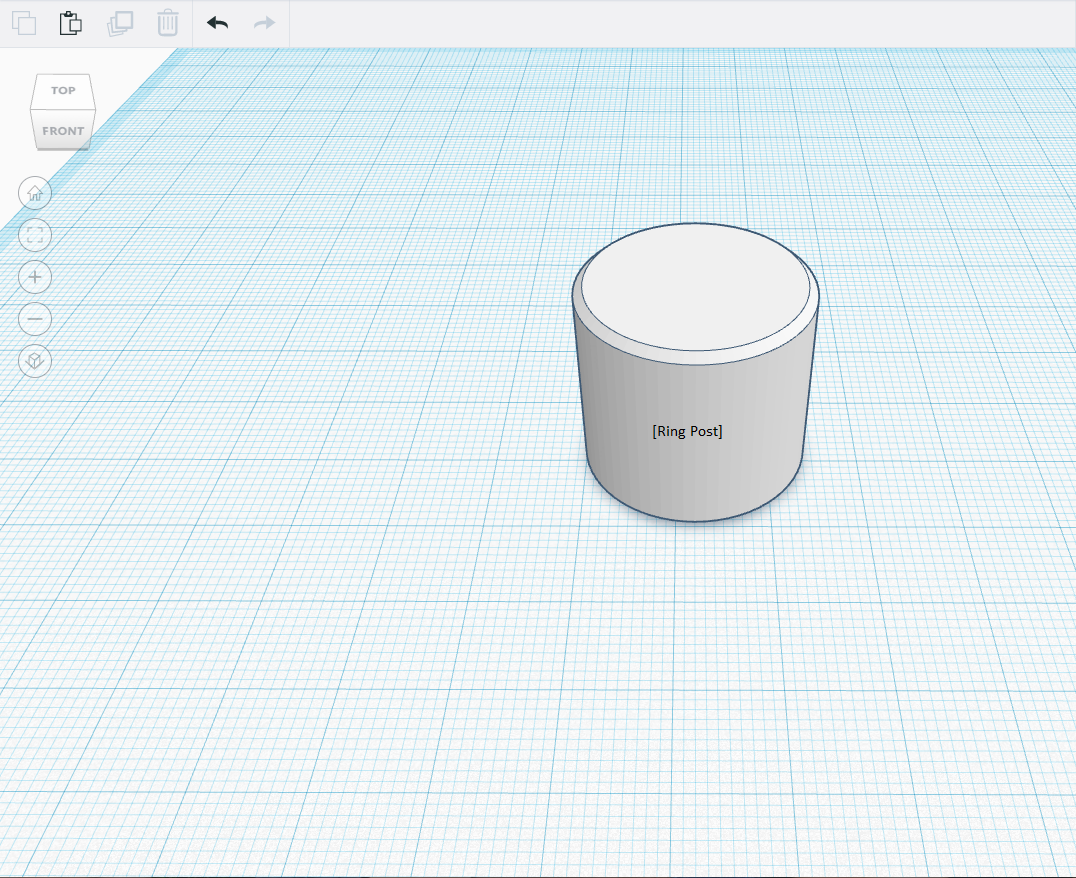Toggle between perspective and orthographic view
This screenshot has width=1076, height=878.
34,361
